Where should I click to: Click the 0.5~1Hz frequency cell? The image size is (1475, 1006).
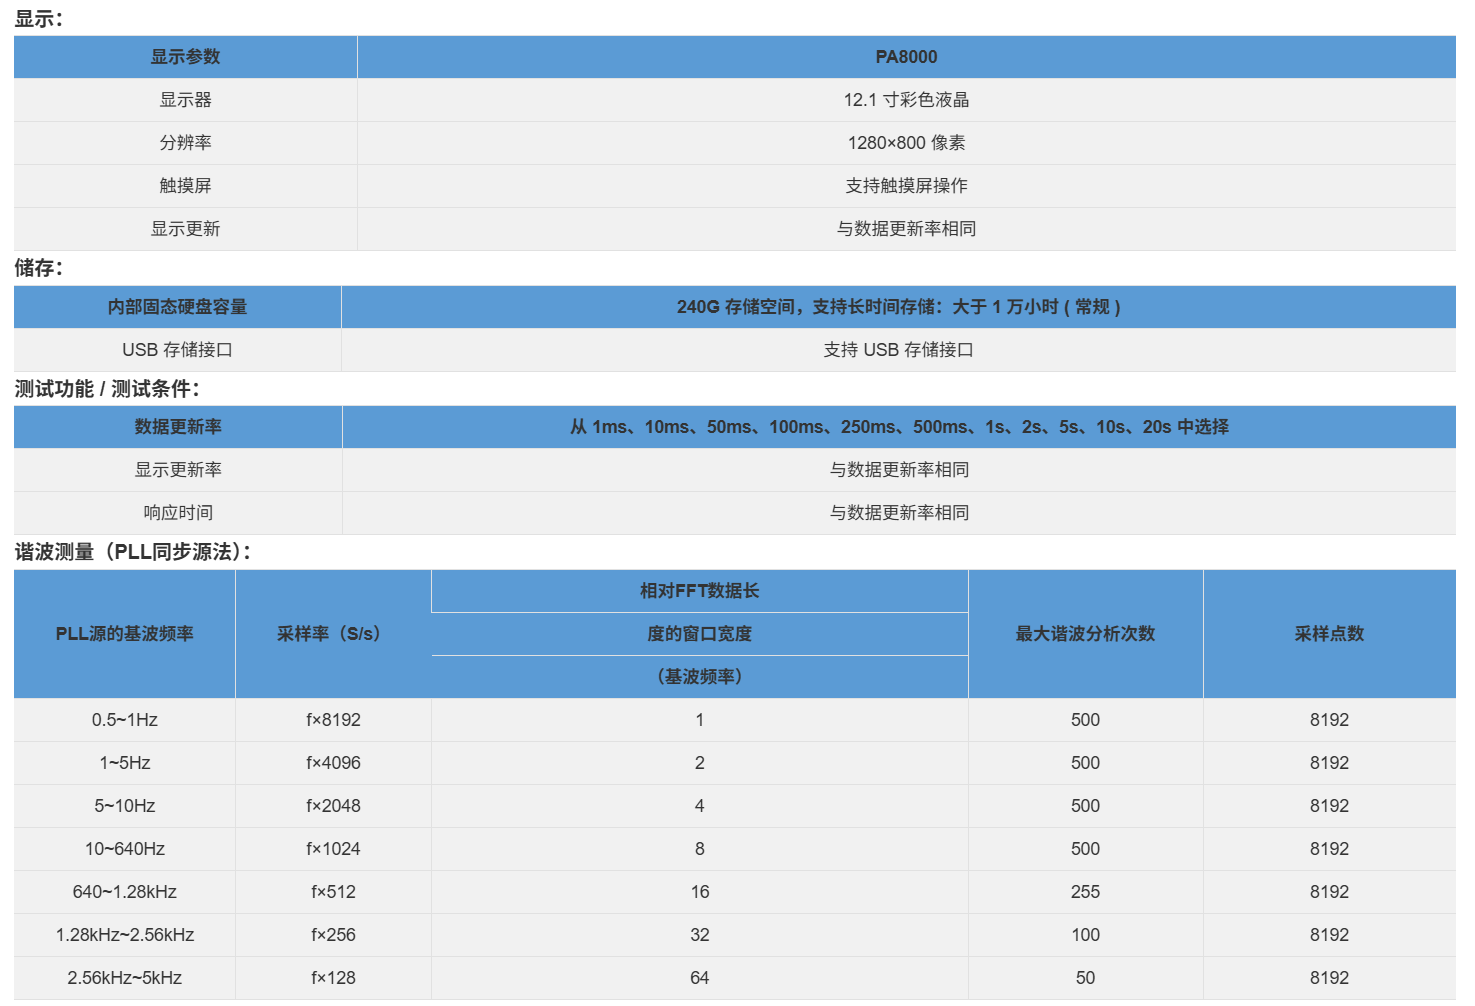pyautogui.click(x=124, y=720)
